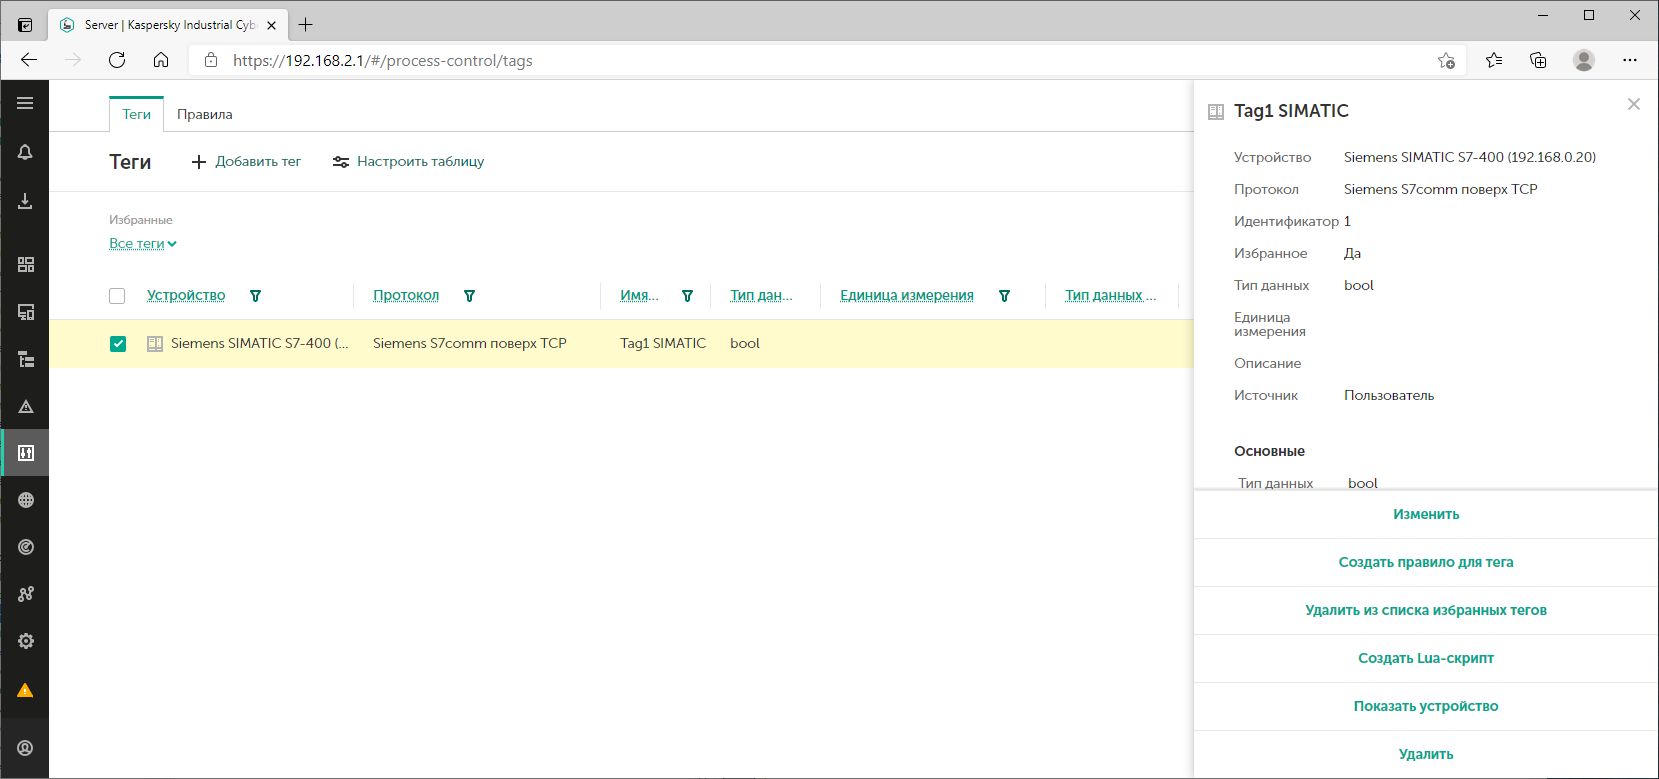Select the Теги tab
This screenshot has height=779, width=1659.
point(136,114)
